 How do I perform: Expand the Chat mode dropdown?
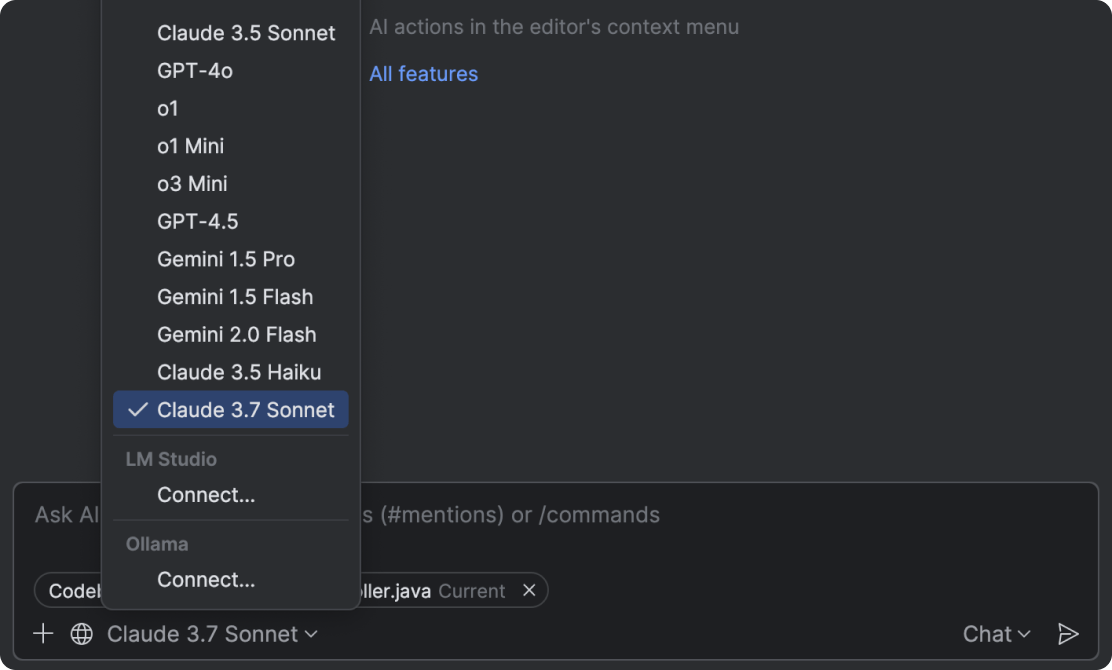[x=996, y=634]
